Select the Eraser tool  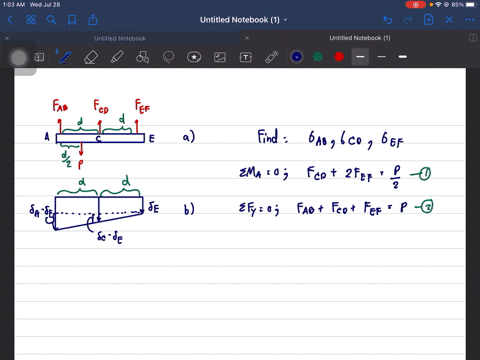point(91,57)
